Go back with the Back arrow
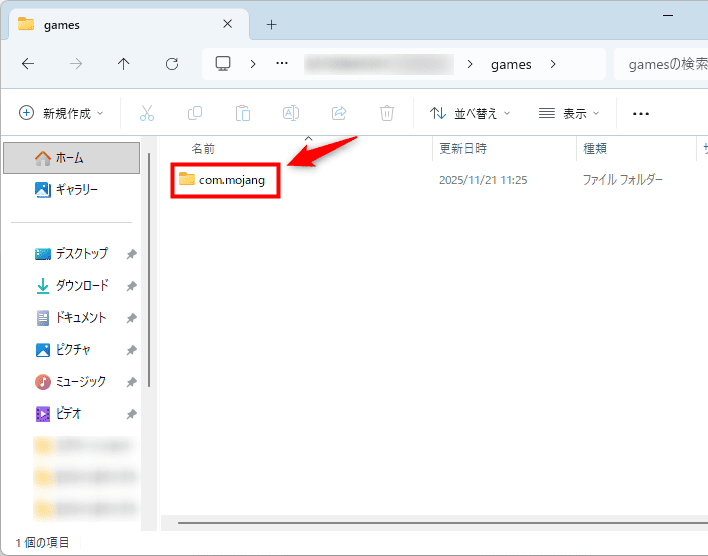Viewport: 708px width, 556px height. click(x=28, y=64)
